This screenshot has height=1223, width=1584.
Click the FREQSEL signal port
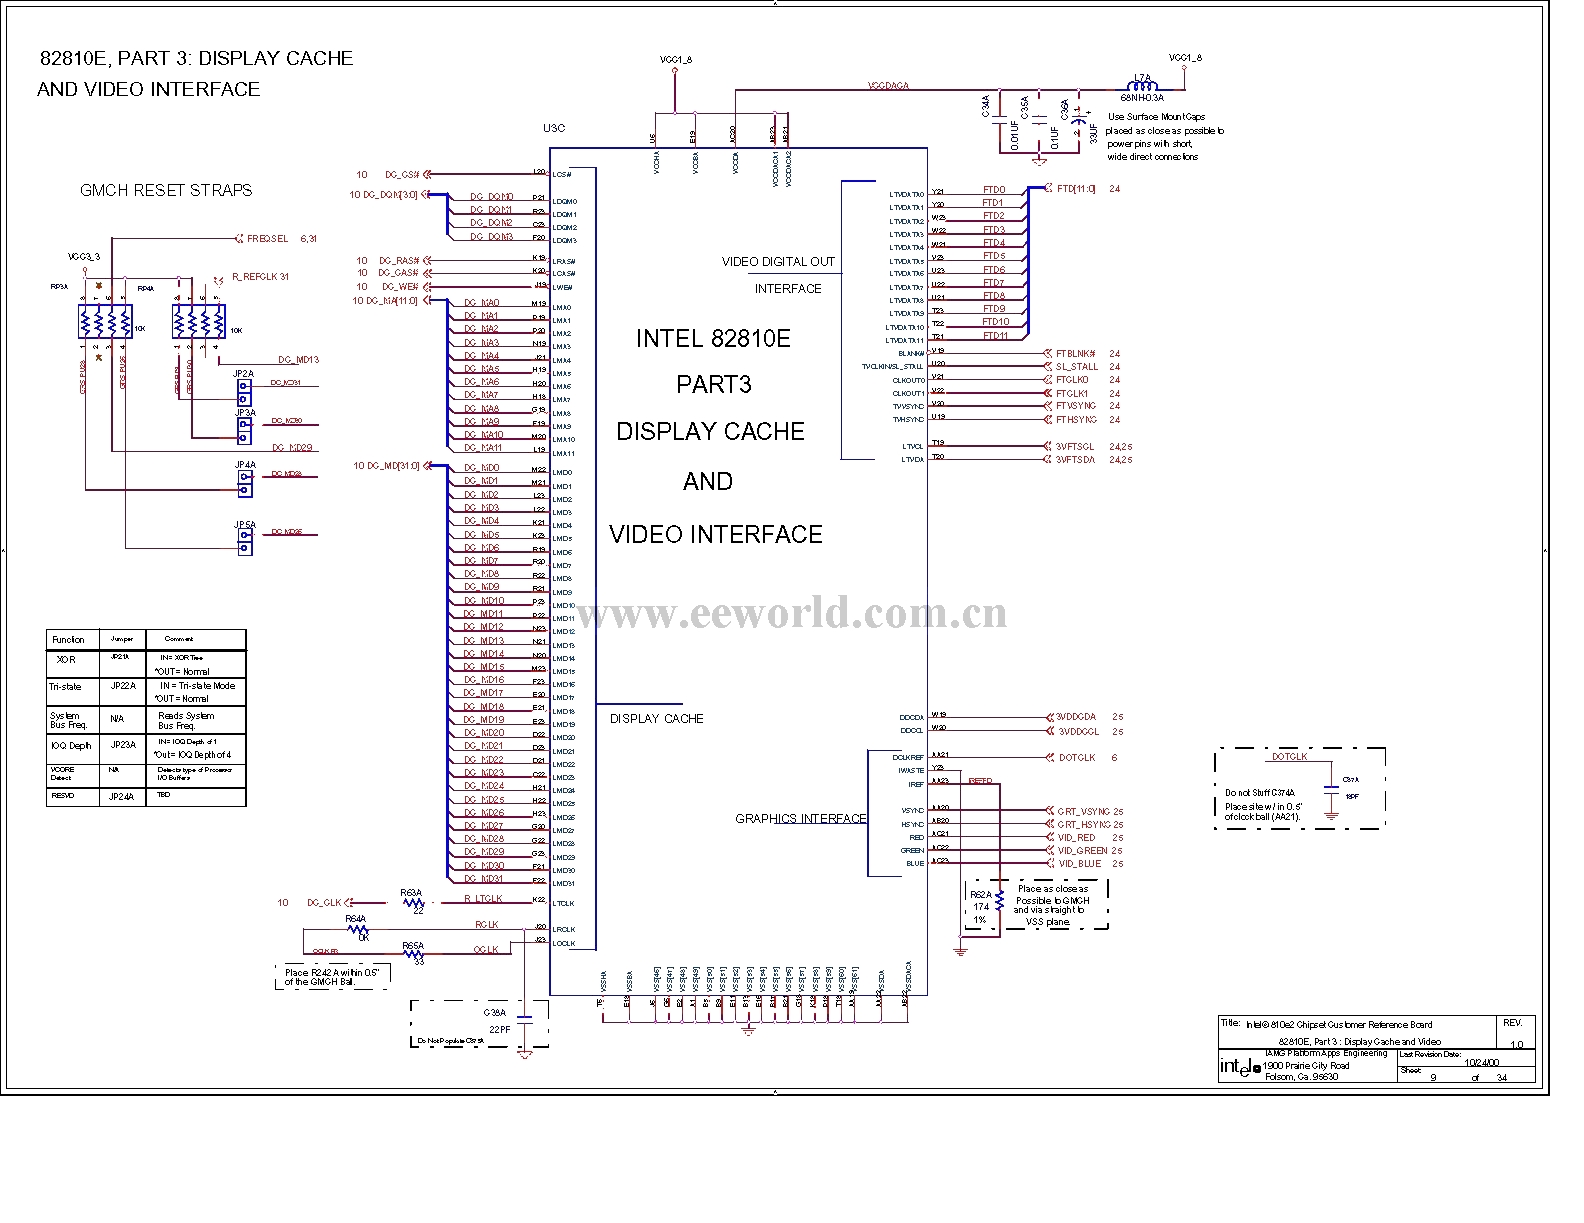261,239
